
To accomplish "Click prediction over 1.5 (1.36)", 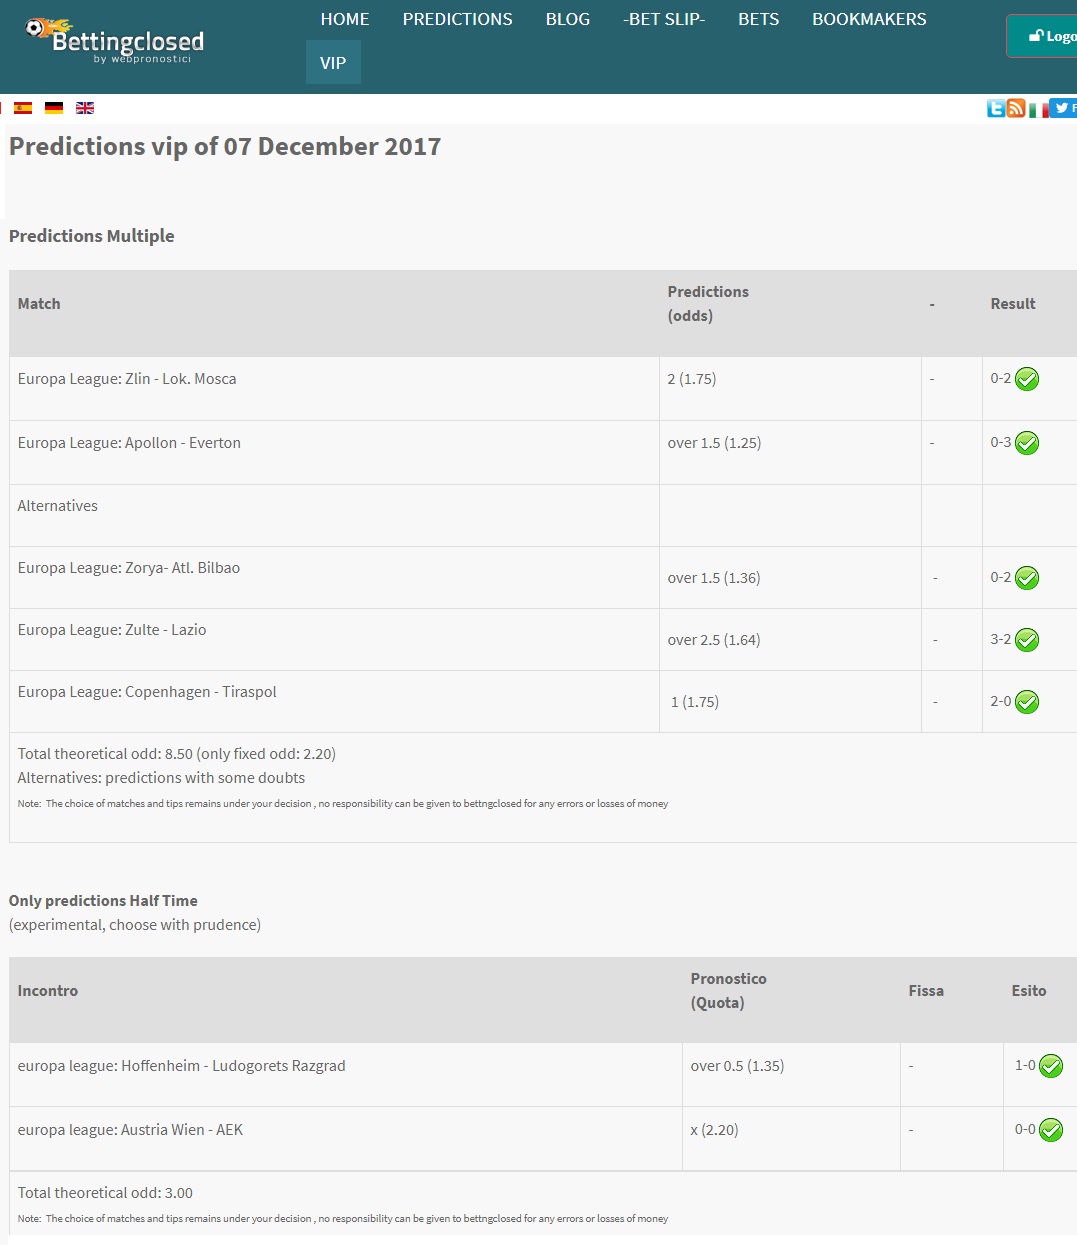I will [x=714, y=578].
